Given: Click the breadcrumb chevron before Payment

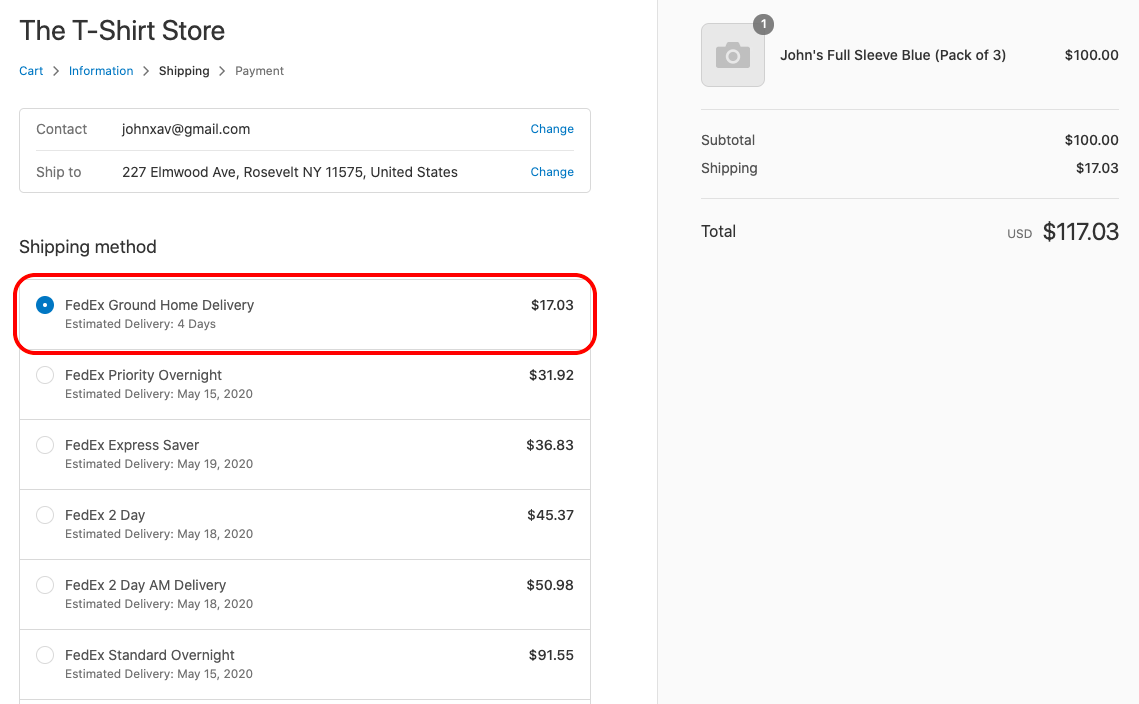Looking at the screenshot, I should tap(222, 70).
